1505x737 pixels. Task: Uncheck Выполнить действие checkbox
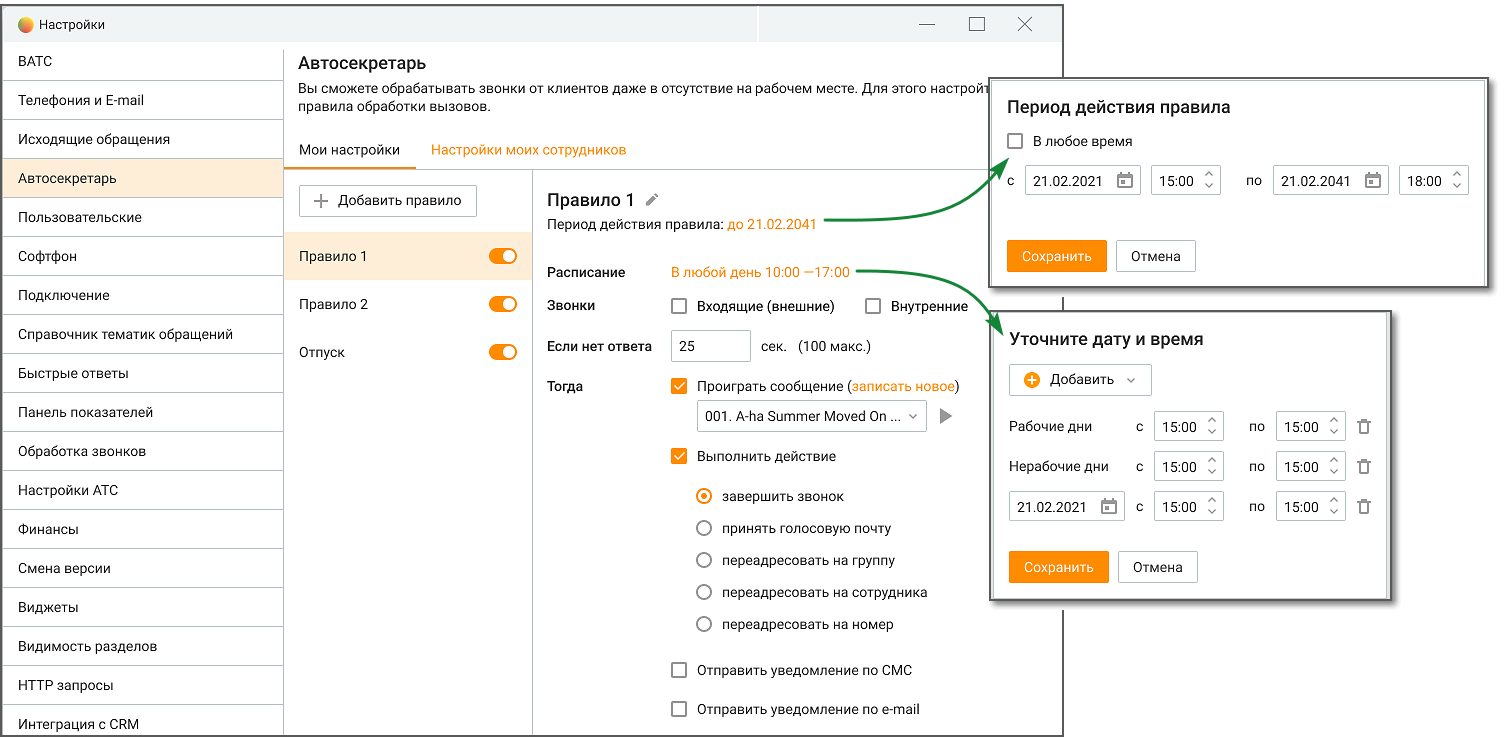(679, 456)
